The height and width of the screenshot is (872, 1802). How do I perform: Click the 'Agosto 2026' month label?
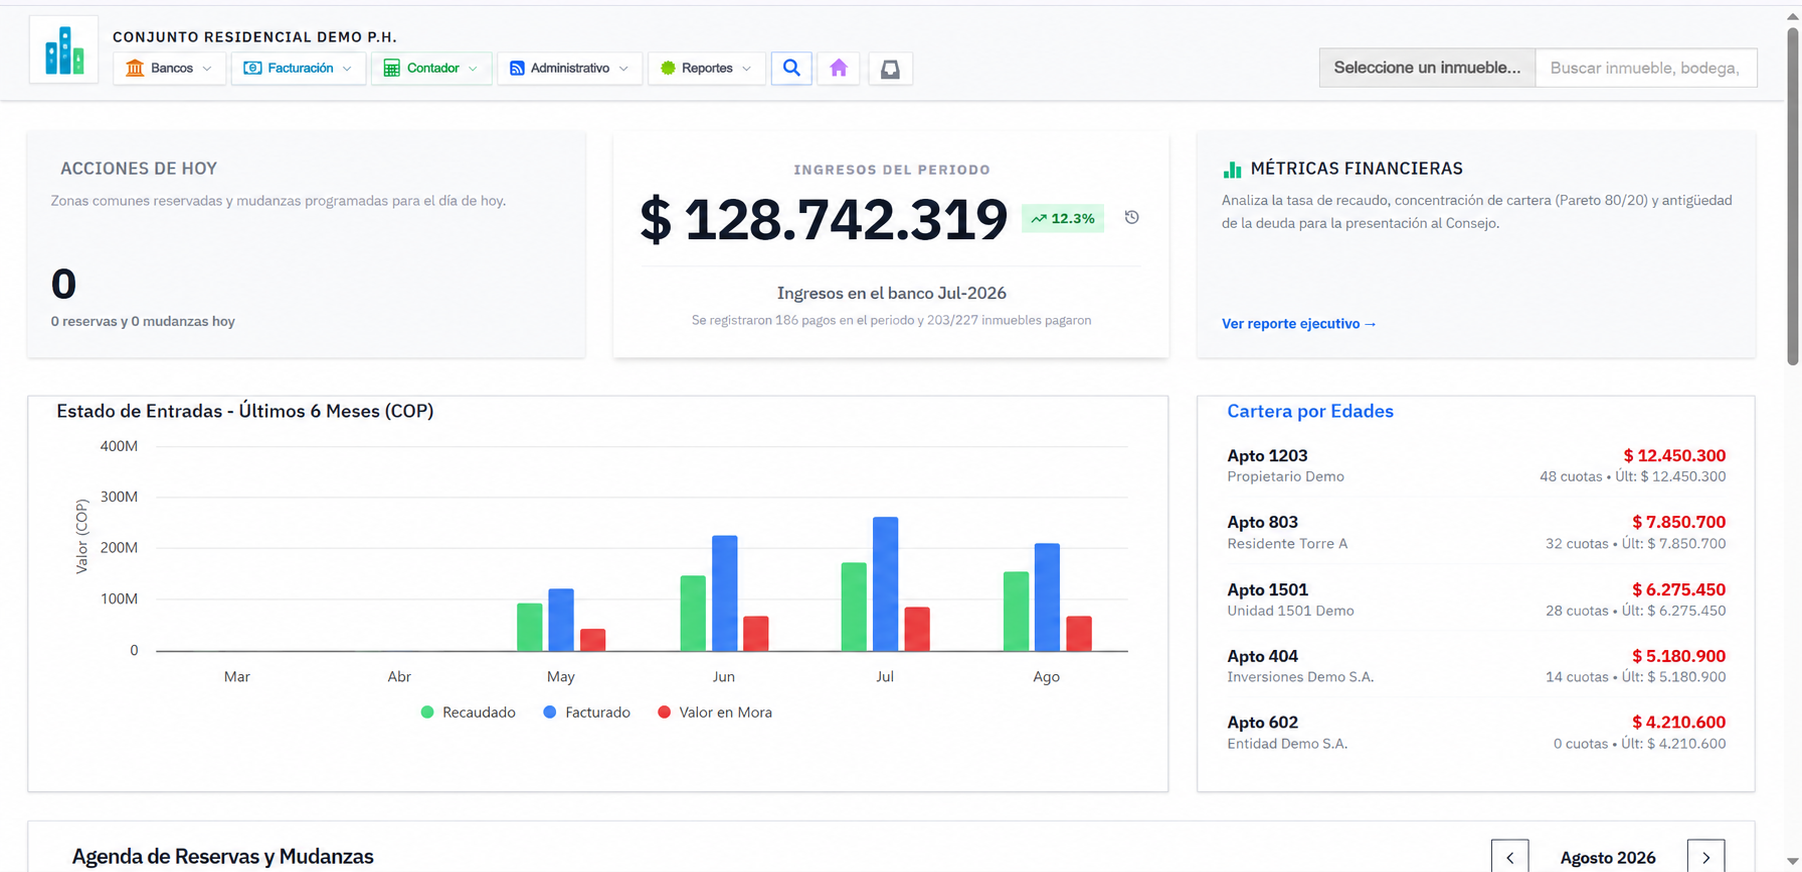pyautogui.click(x=1608, y=857)
